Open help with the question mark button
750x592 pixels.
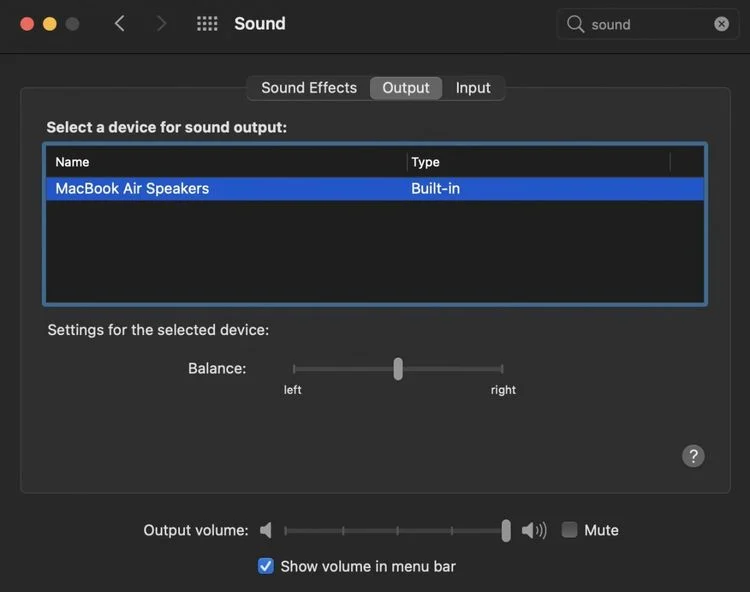tap(693, 456)
